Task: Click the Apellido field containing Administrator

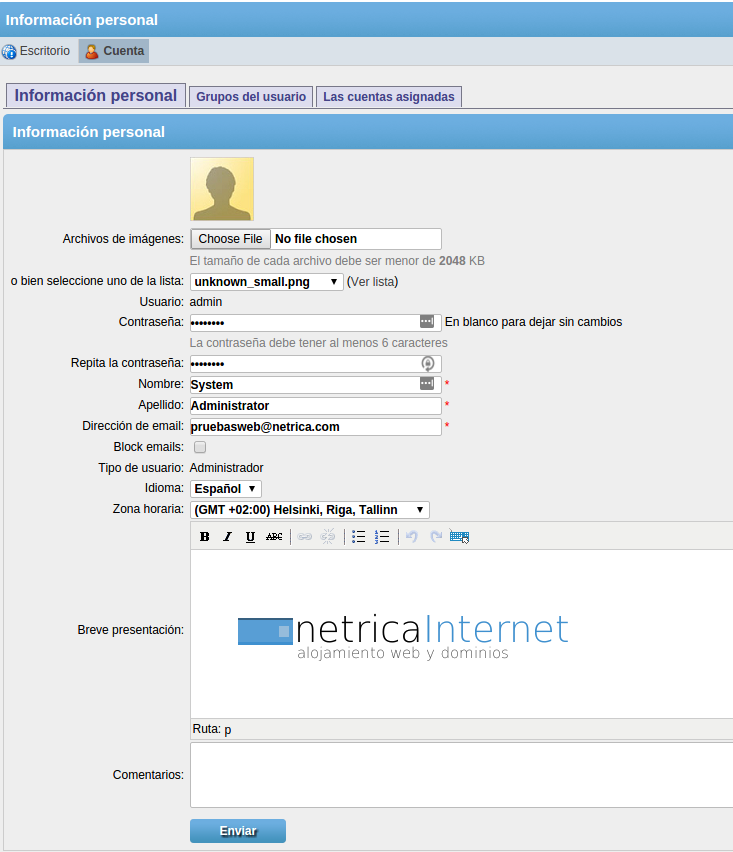Action: coord(315,406)
